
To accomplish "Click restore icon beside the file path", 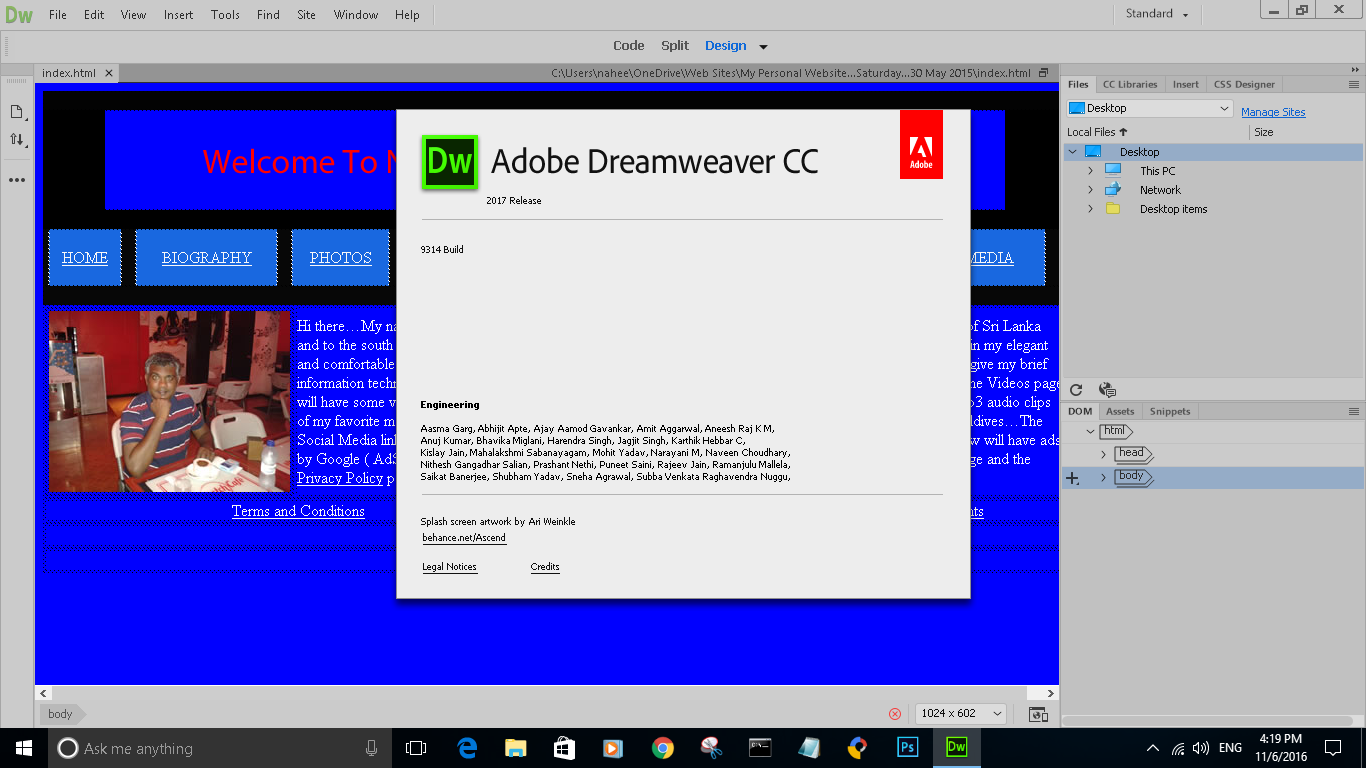I will [x=1044, y=73].
